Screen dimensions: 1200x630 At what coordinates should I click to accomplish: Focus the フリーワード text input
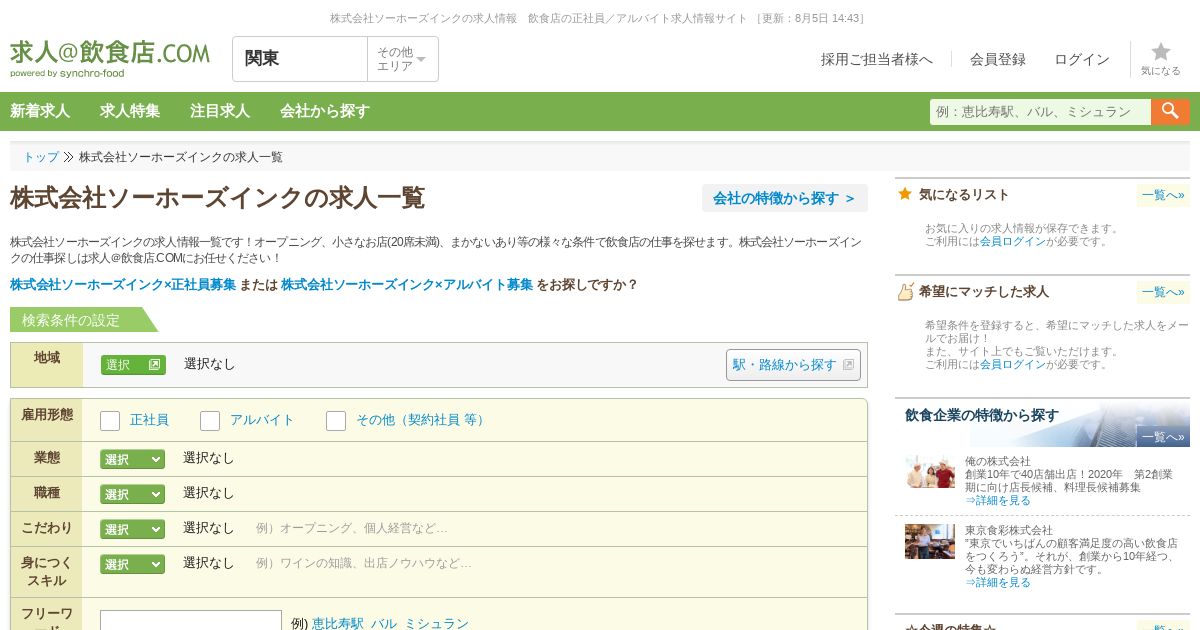pyautogui.click(x=191, y=621)
